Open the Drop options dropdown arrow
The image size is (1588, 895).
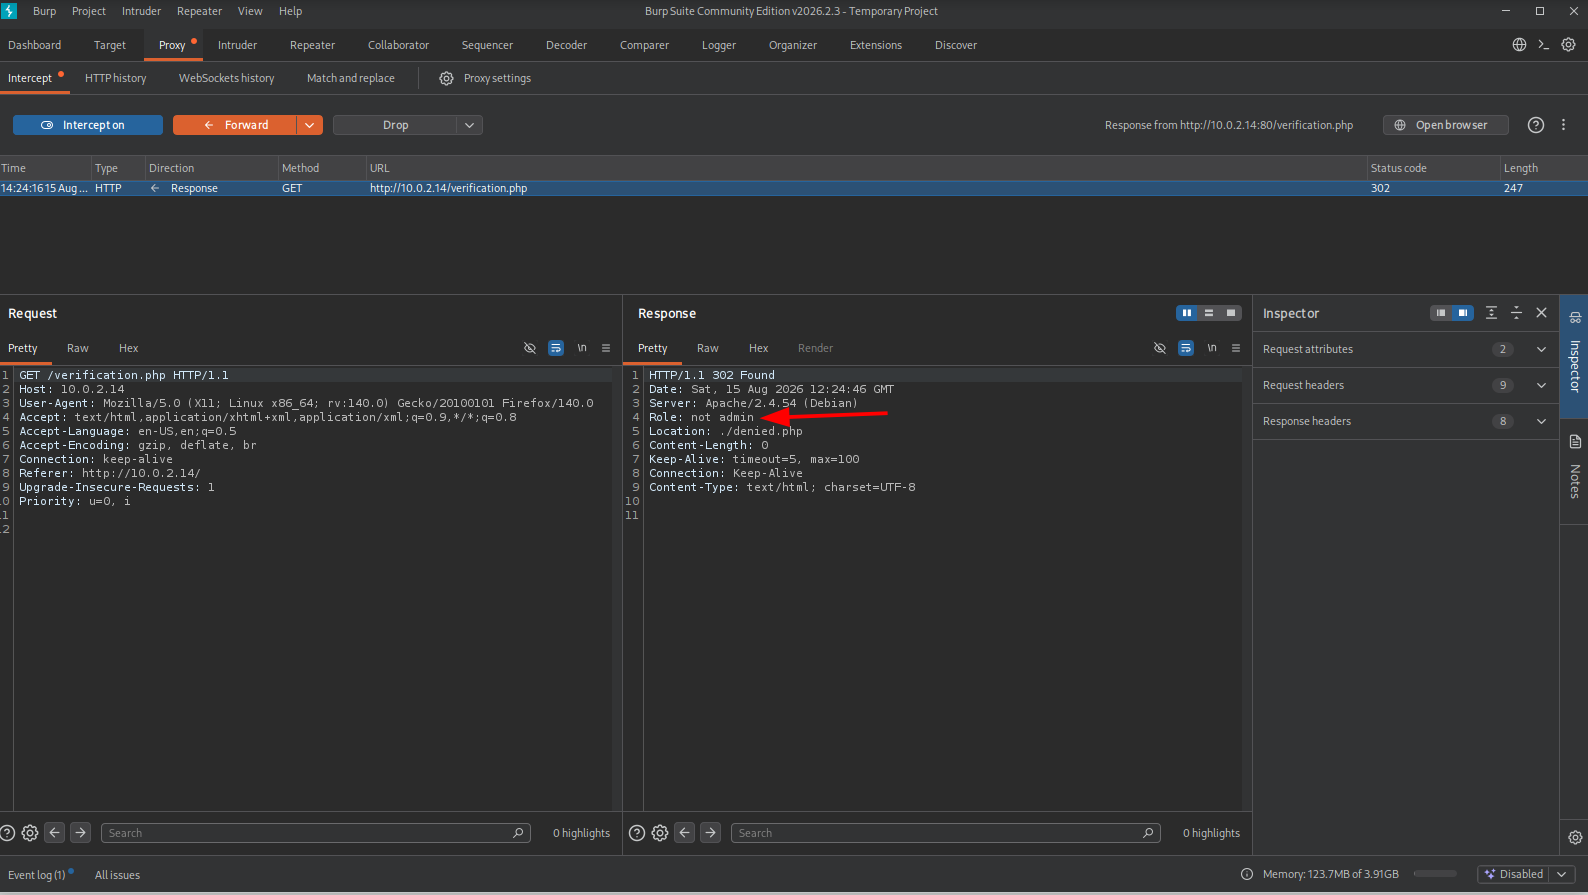pos(470,125)
